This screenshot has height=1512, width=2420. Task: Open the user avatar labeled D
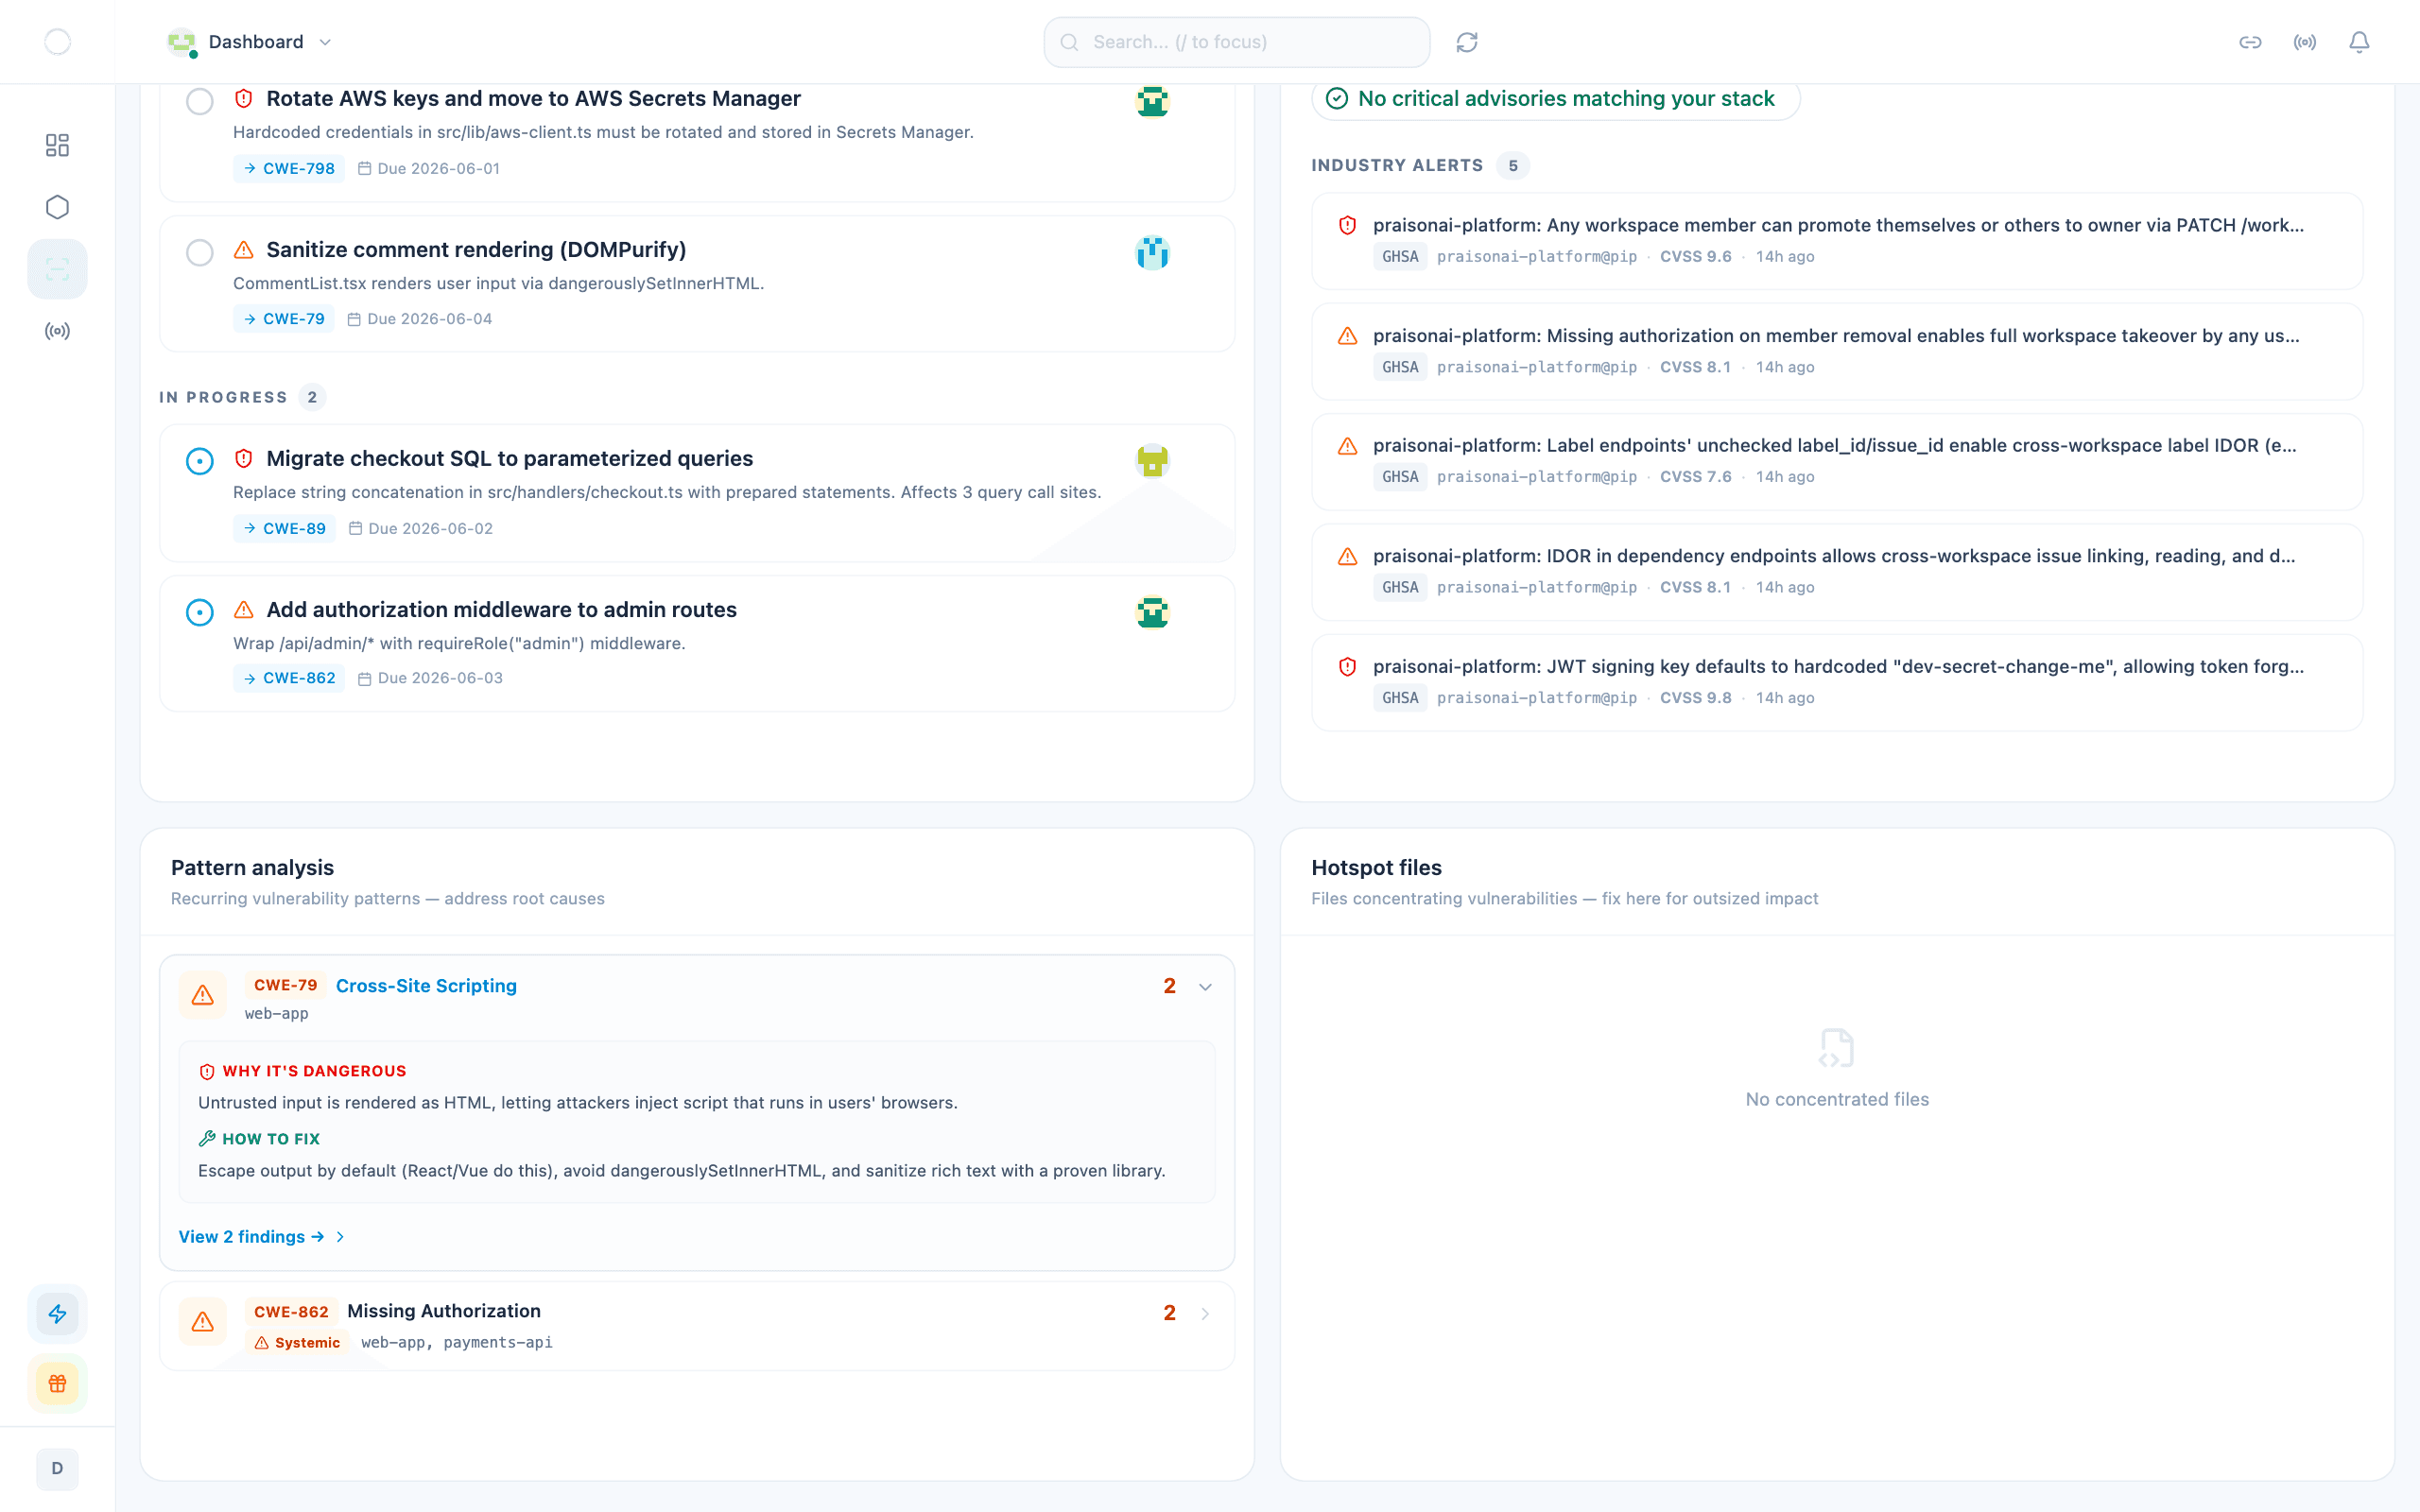[57, 1469]
